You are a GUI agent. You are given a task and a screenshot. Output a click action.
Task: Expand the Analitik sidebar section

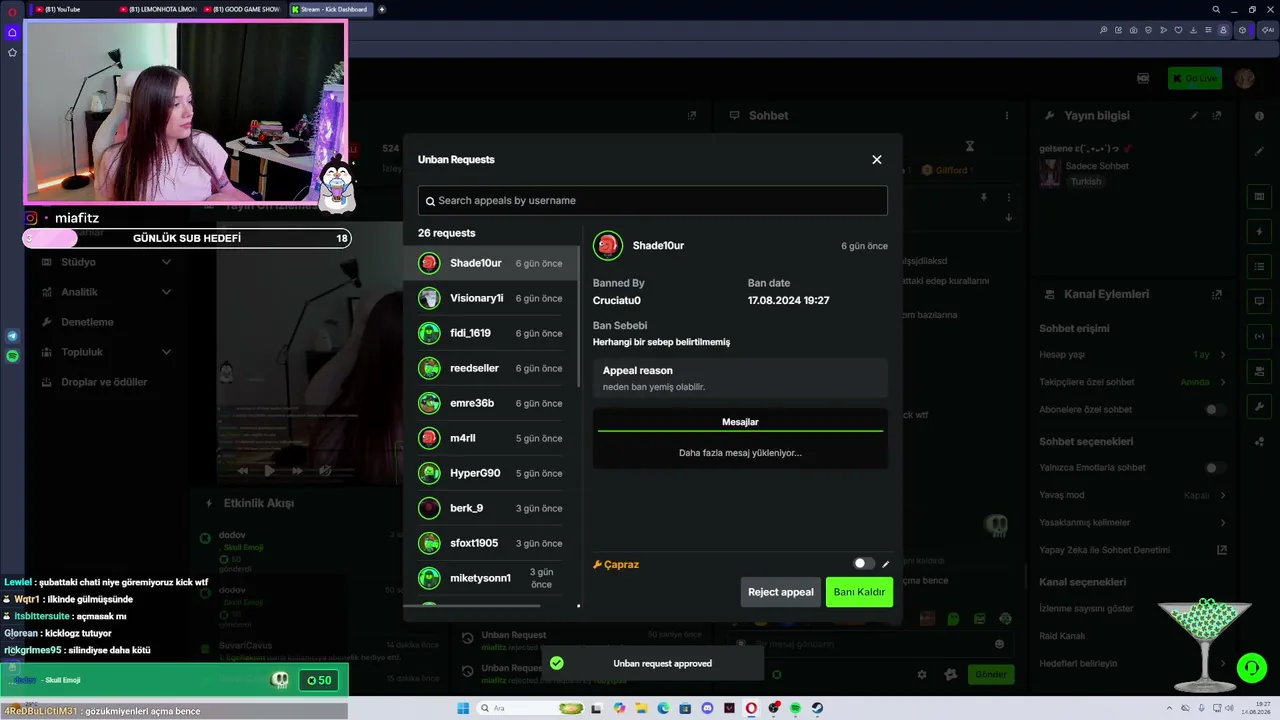tap(106, 292)
